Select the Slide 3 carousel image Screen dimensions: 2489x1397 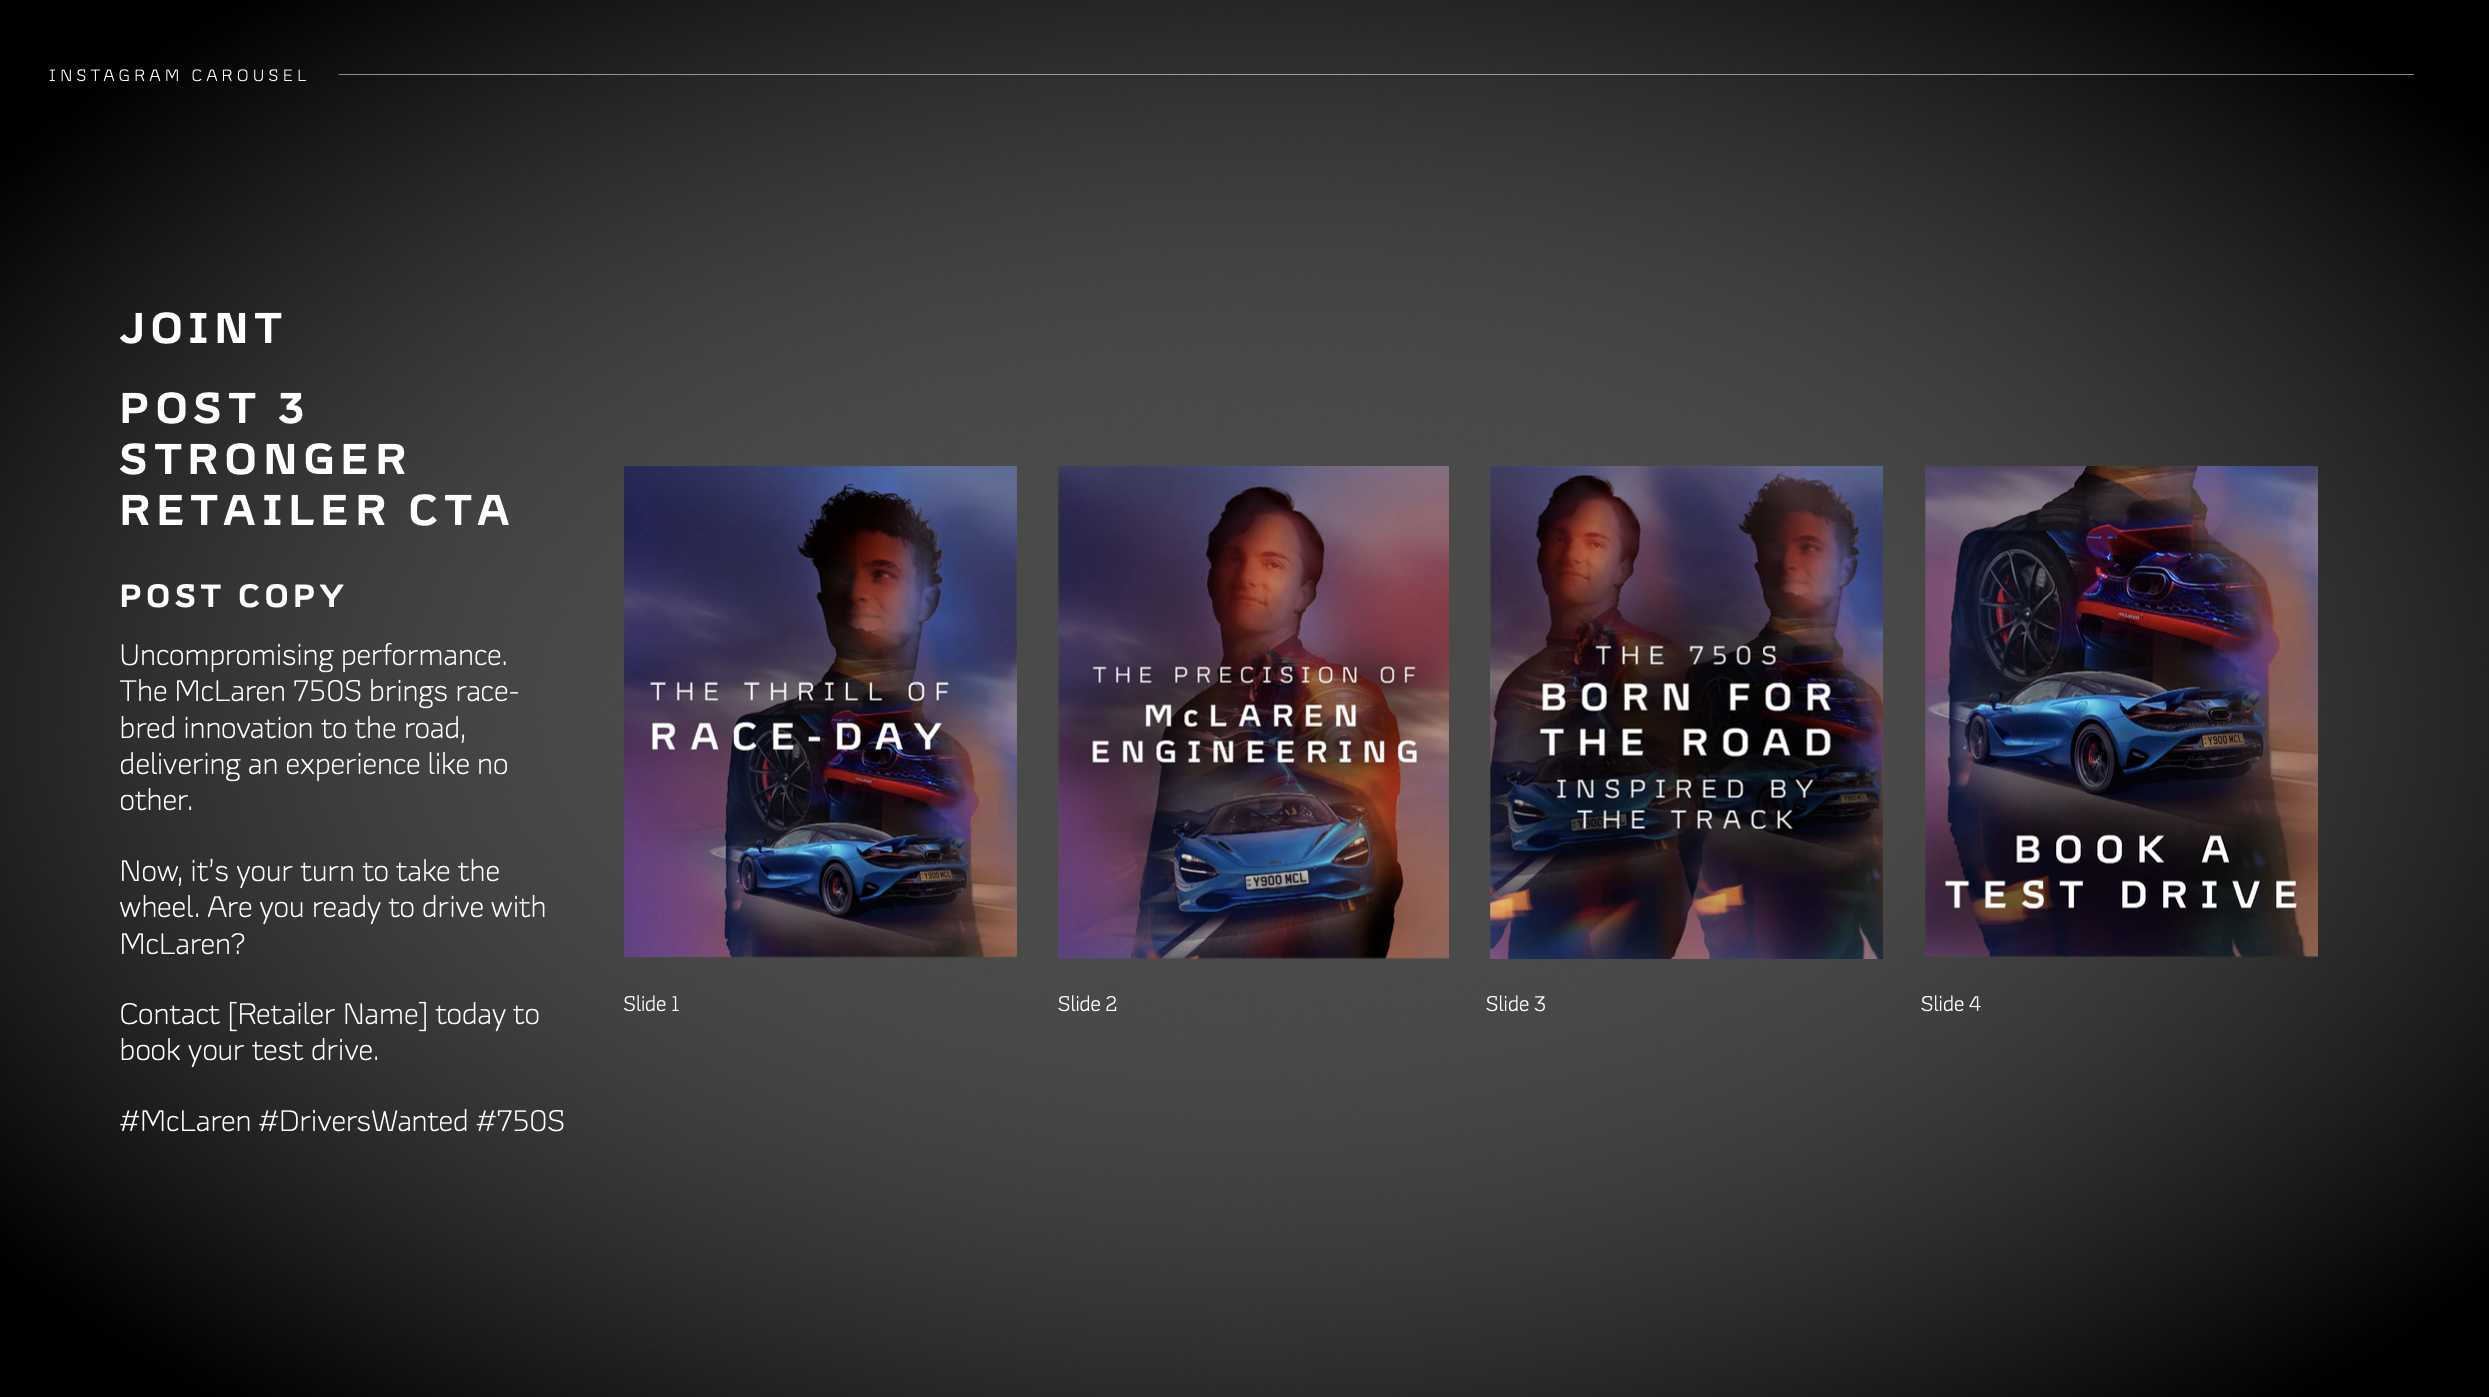point(1686,712)
